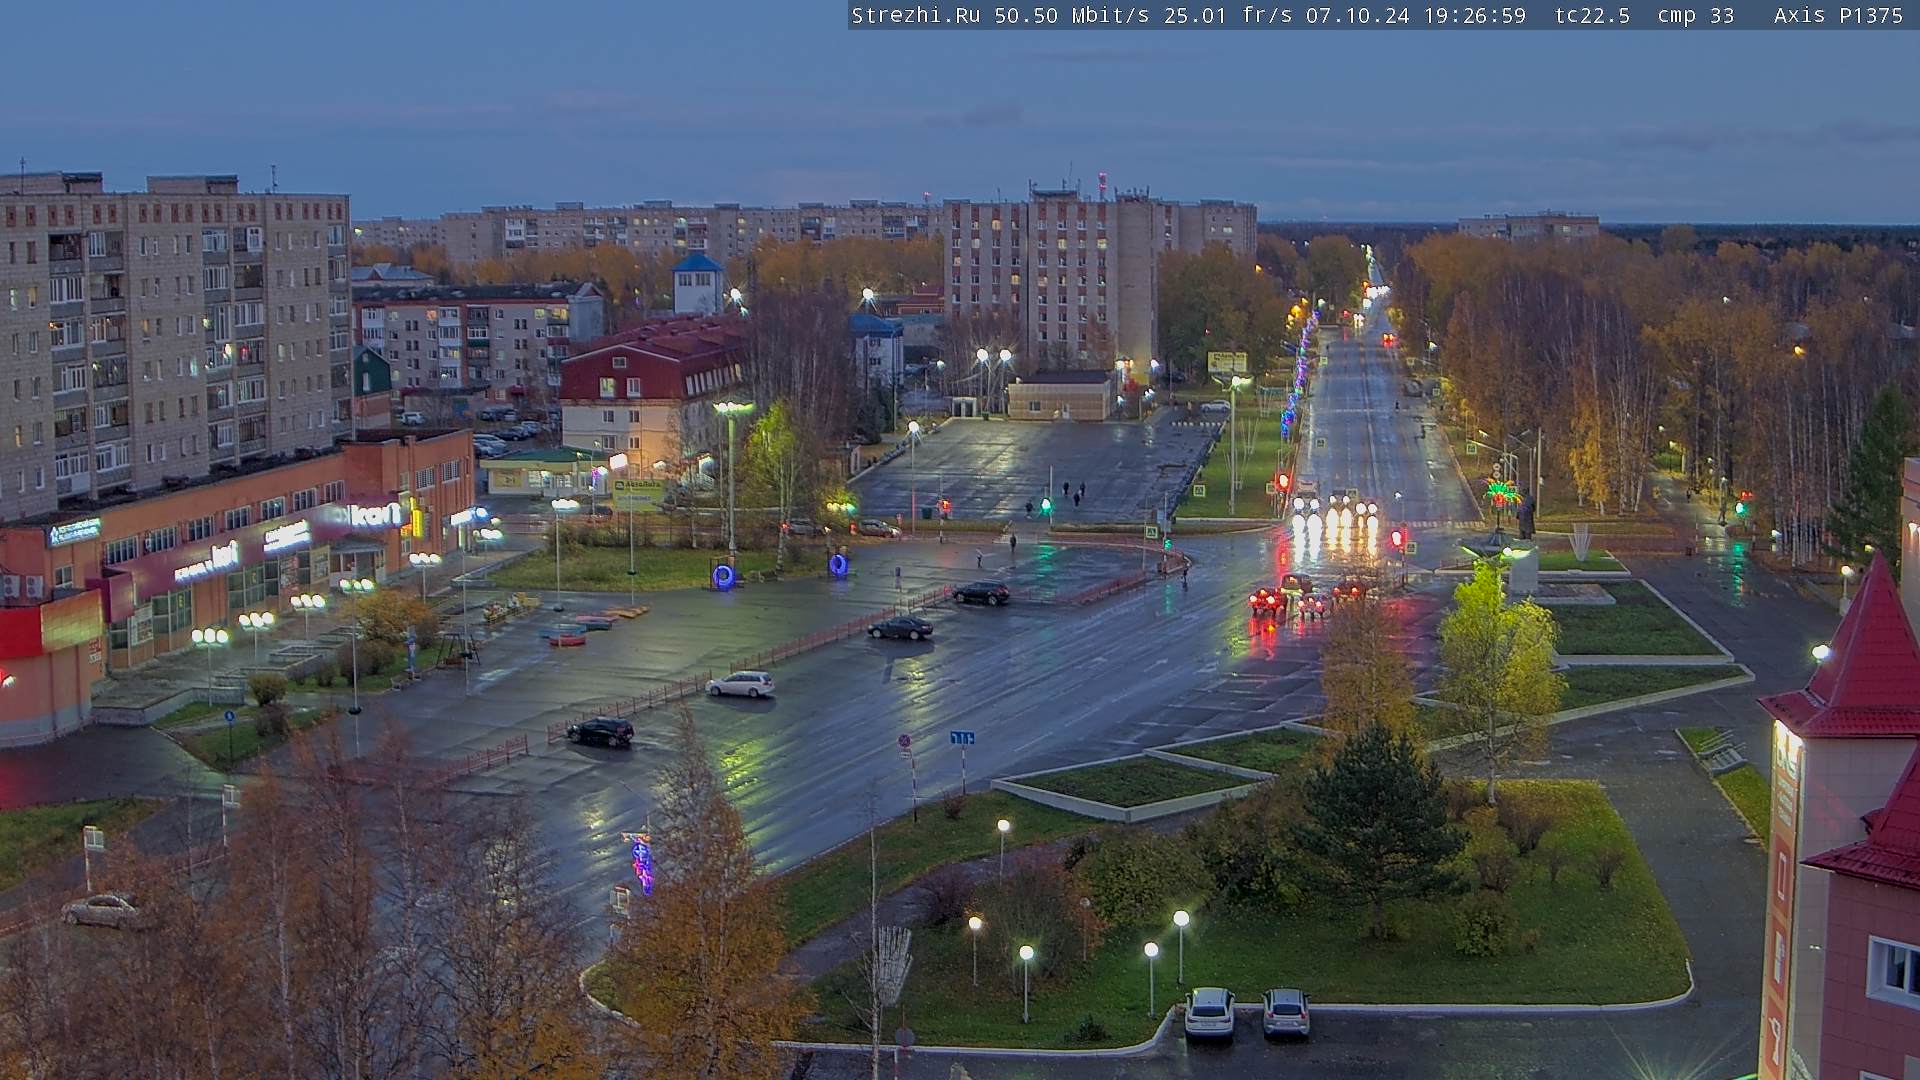
Task: Click the 19:26:59 timestamp
Action: pyautogui.click(x=1474, y=16)
